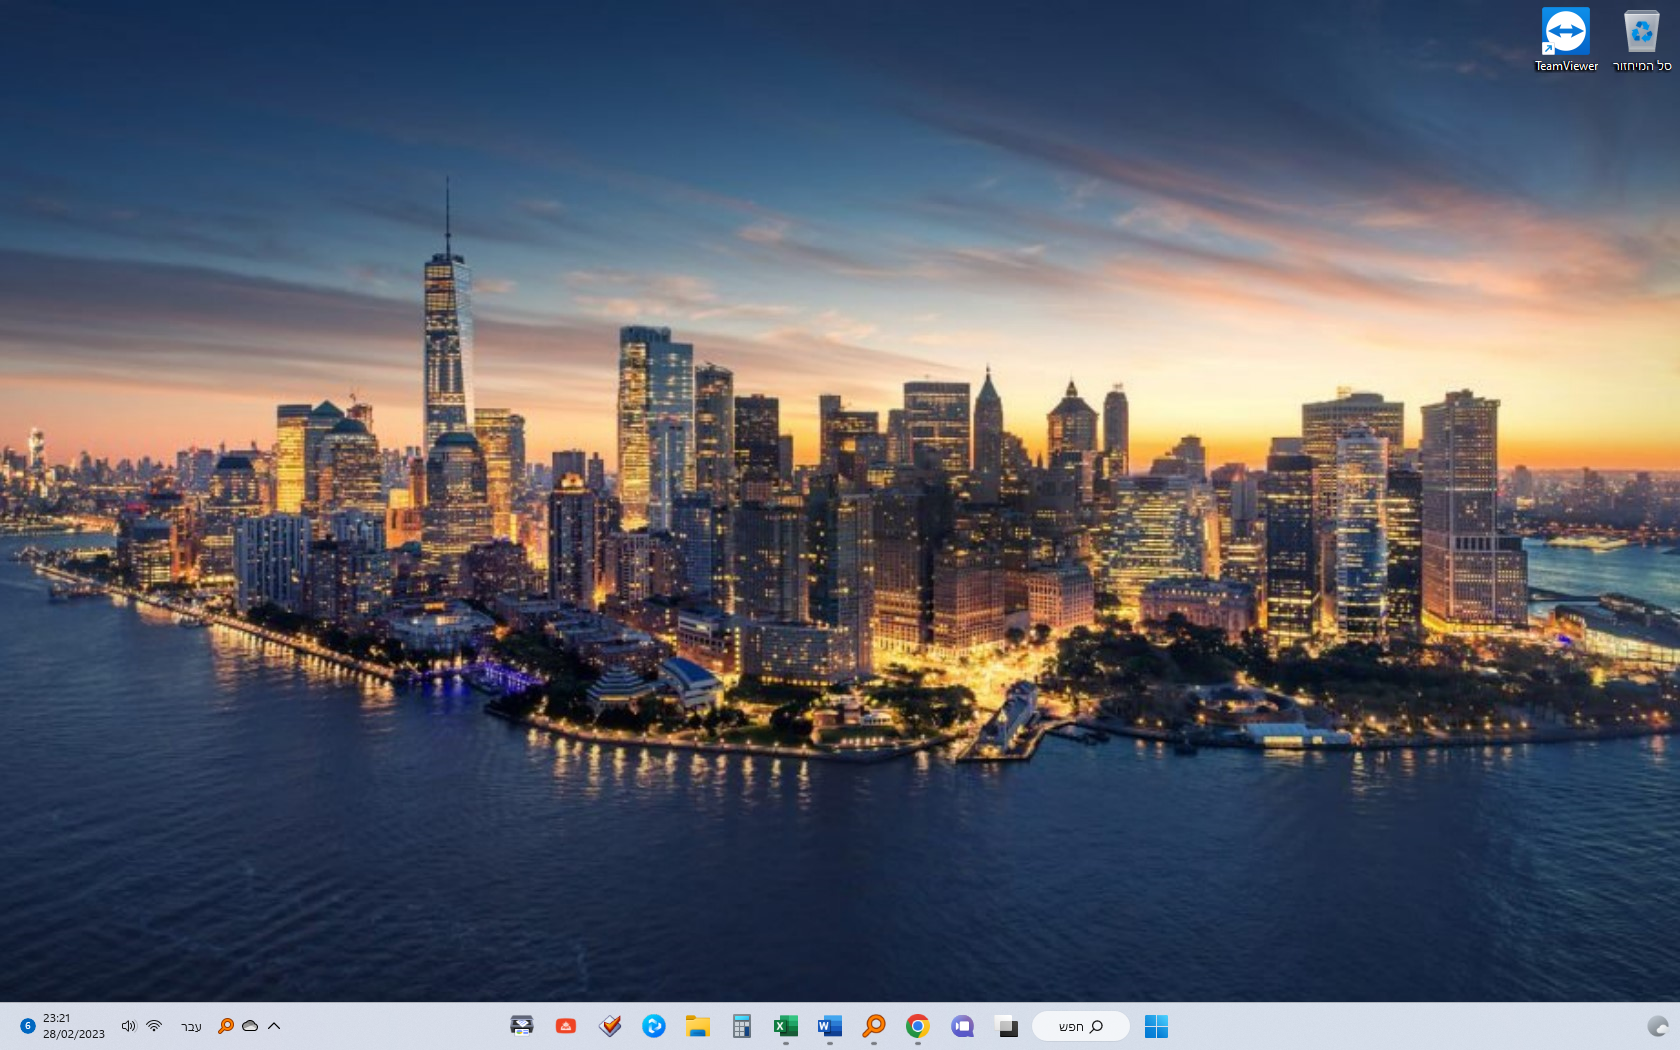Open the clock showing 23:21

tap(73, 1026)
